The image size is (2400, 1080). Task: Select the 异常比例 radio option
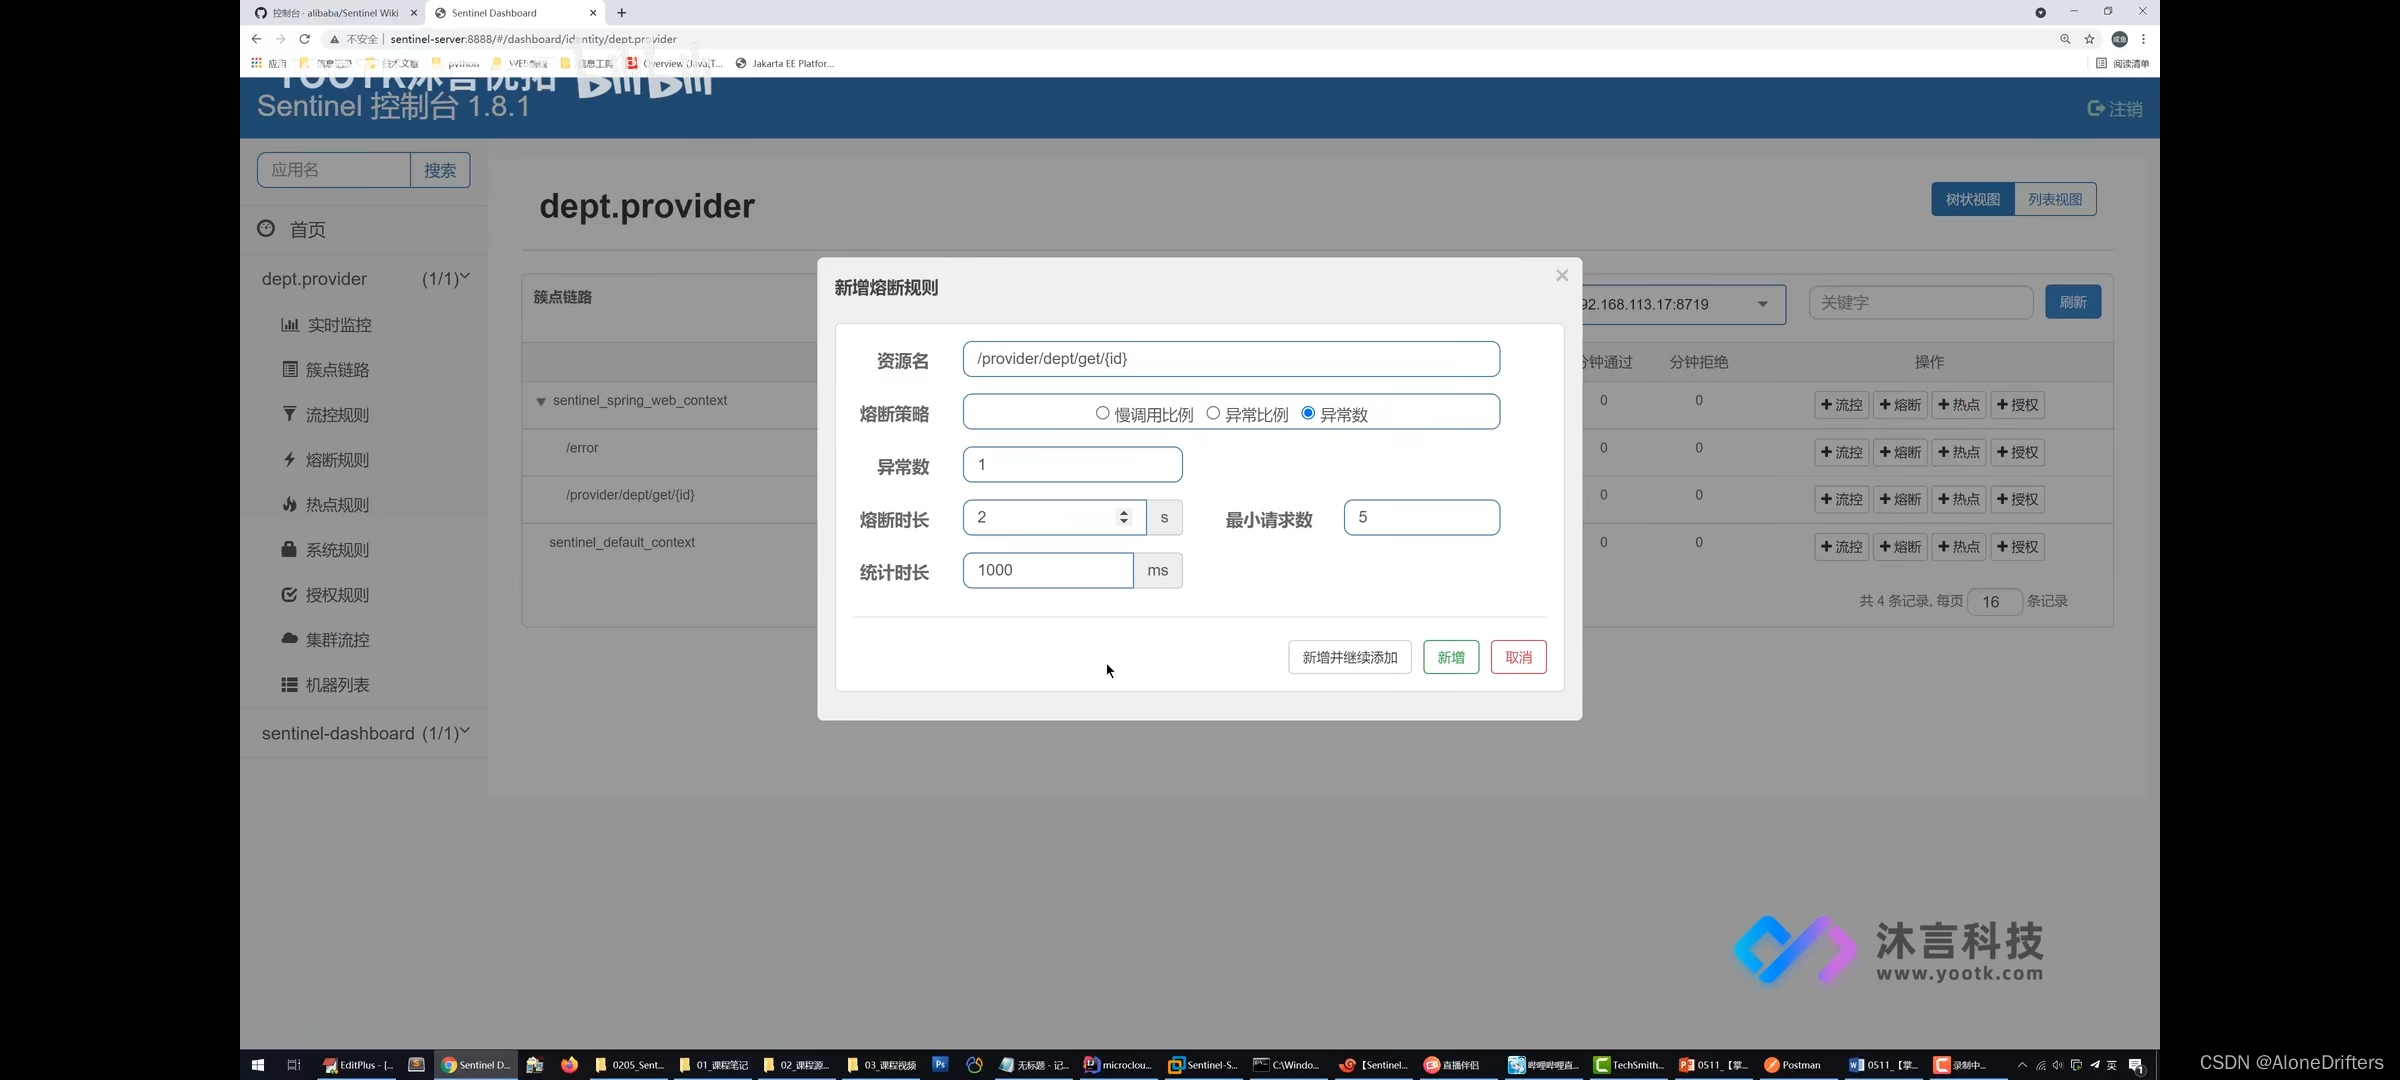[1213, 413]
